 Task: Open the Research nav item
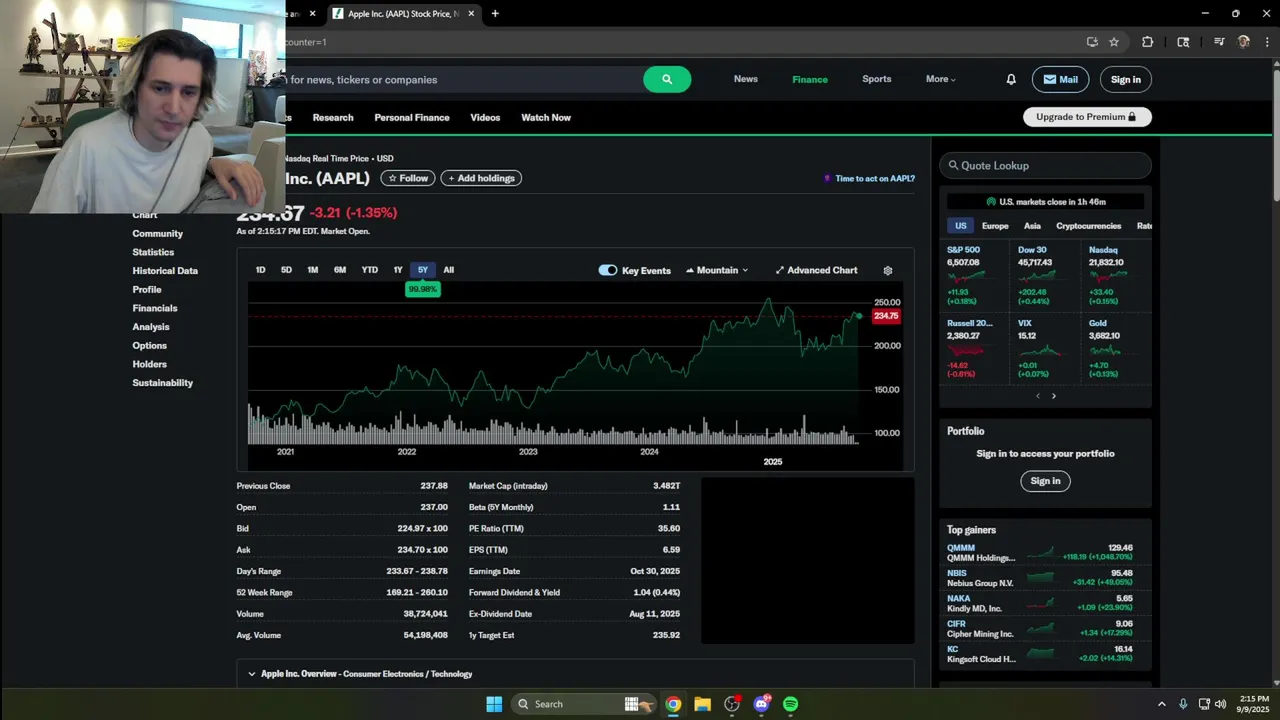[x=333, y=117]
